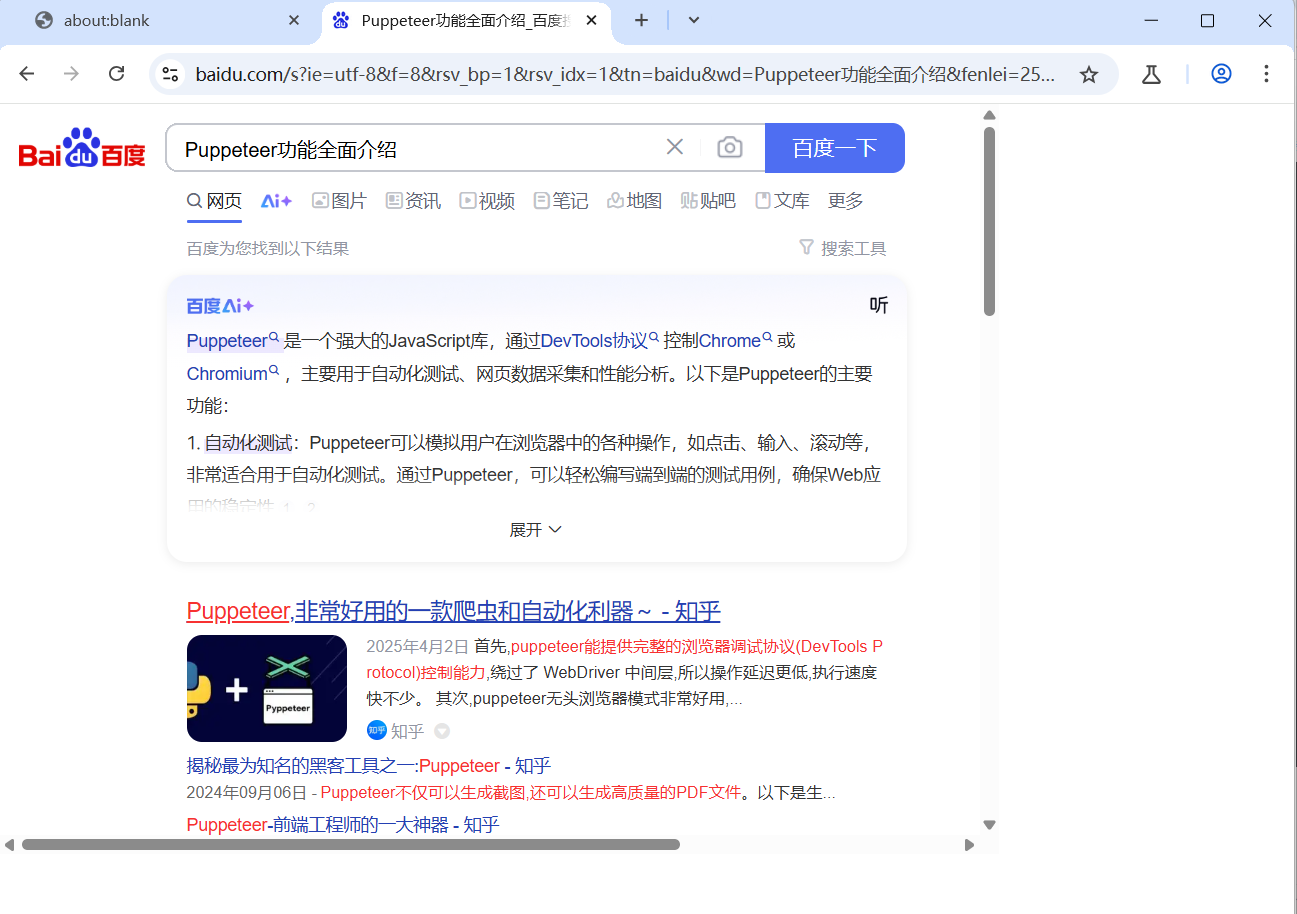Switch to the about:blank tab
1297x914 pixels.
pyautogui.click(x=160, y=21)
